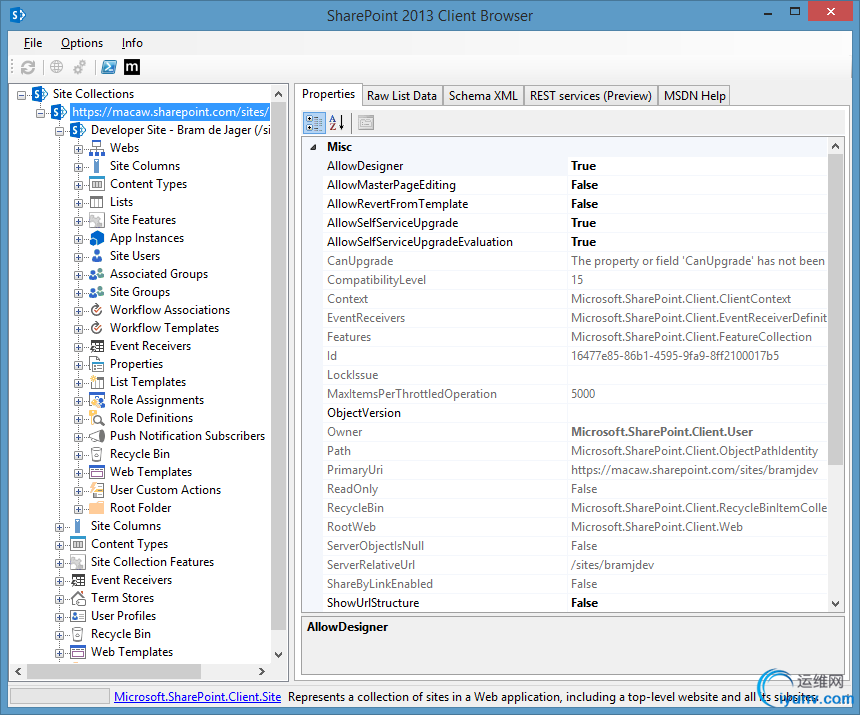860x715 pixels.
Task: Switch to the REST services (Preview) tab
Action: coord(591,96)
